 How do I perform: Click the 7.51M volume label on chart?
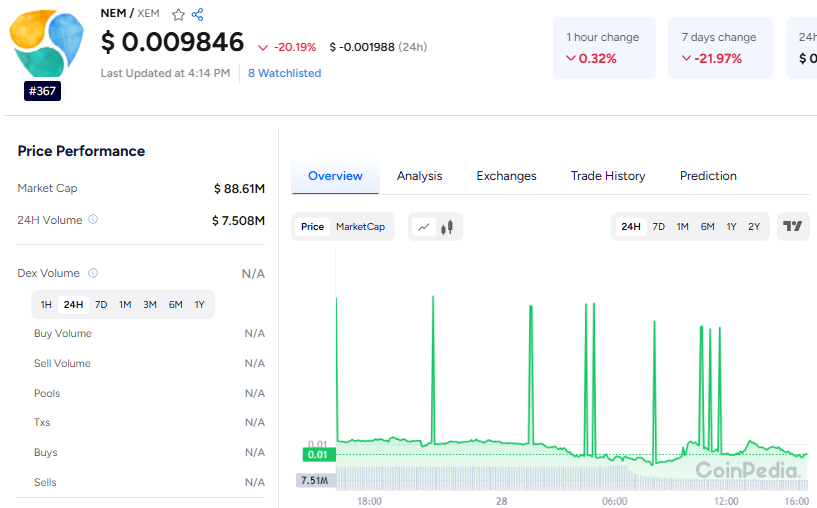pyautogui.click(x=315, y=480)
